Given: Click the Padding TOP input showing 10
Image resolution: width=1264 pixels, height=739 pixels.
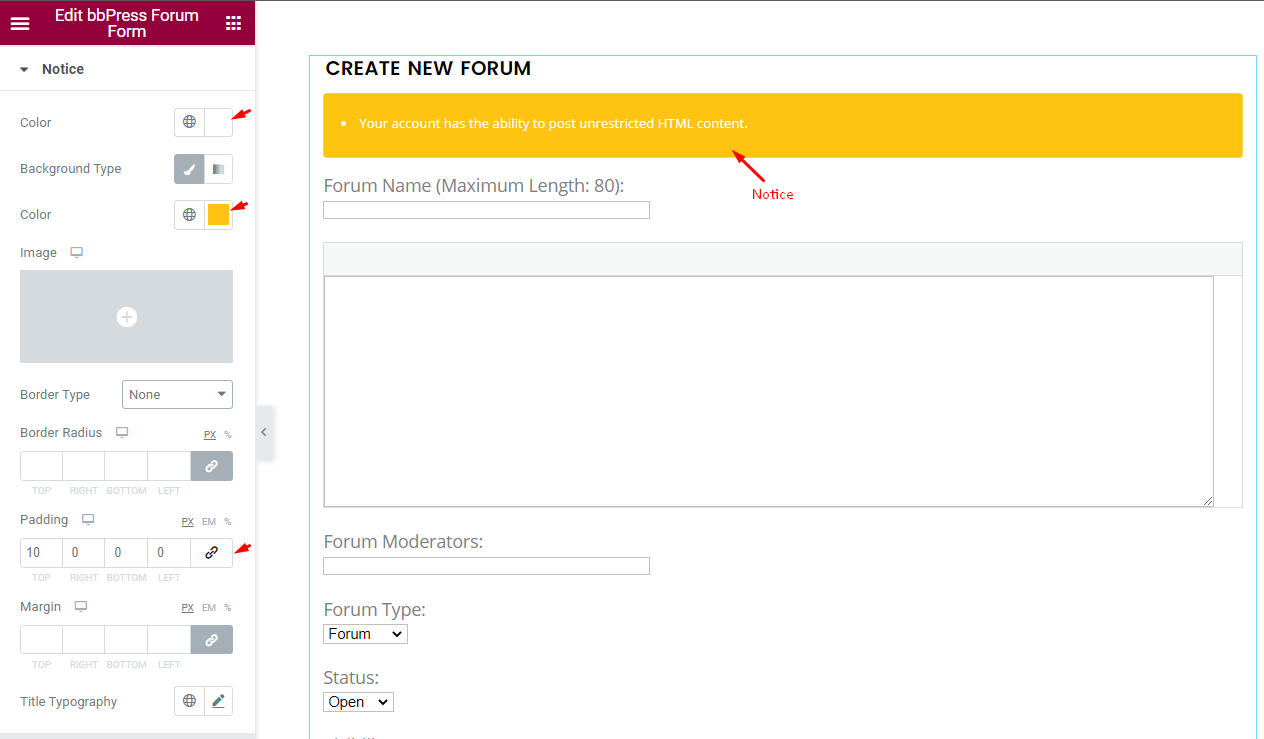Looking at the screenshot, I should point(40,552).
